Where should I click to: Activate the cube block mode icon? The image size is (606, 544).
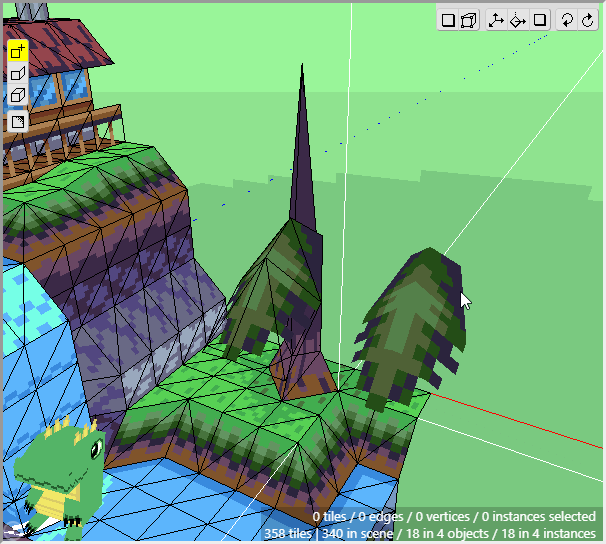pyautogui.click(x=17, y=97)
